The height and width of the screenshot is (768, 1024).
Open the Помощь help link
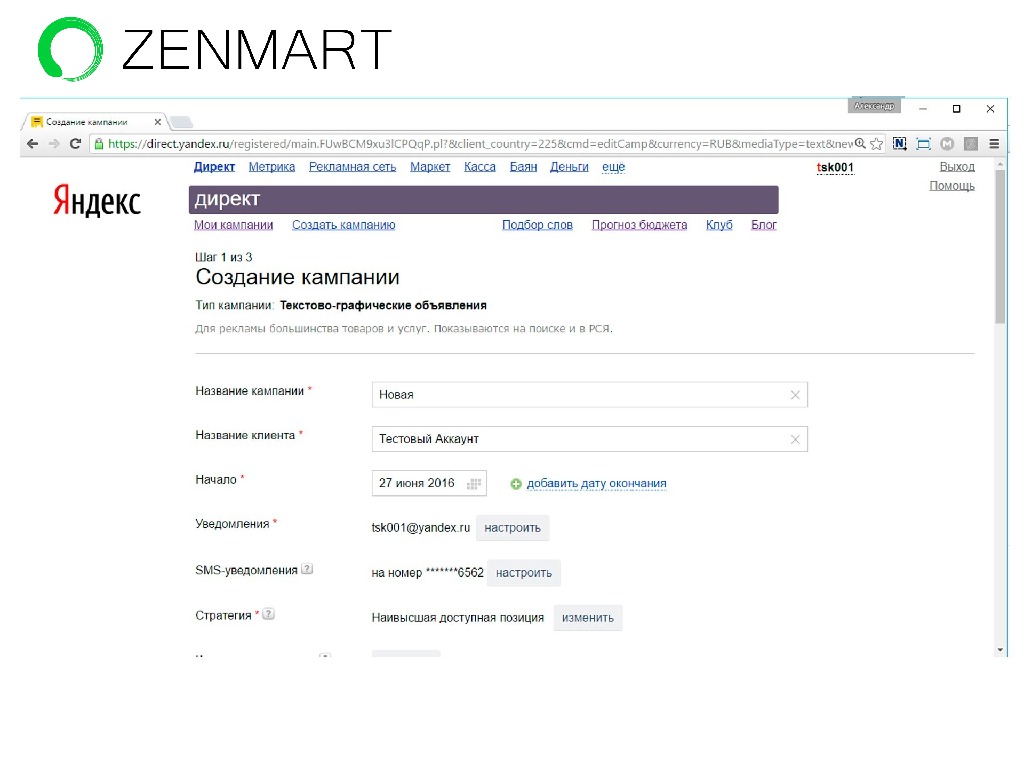pyautogui.click(x=952, y=186)
